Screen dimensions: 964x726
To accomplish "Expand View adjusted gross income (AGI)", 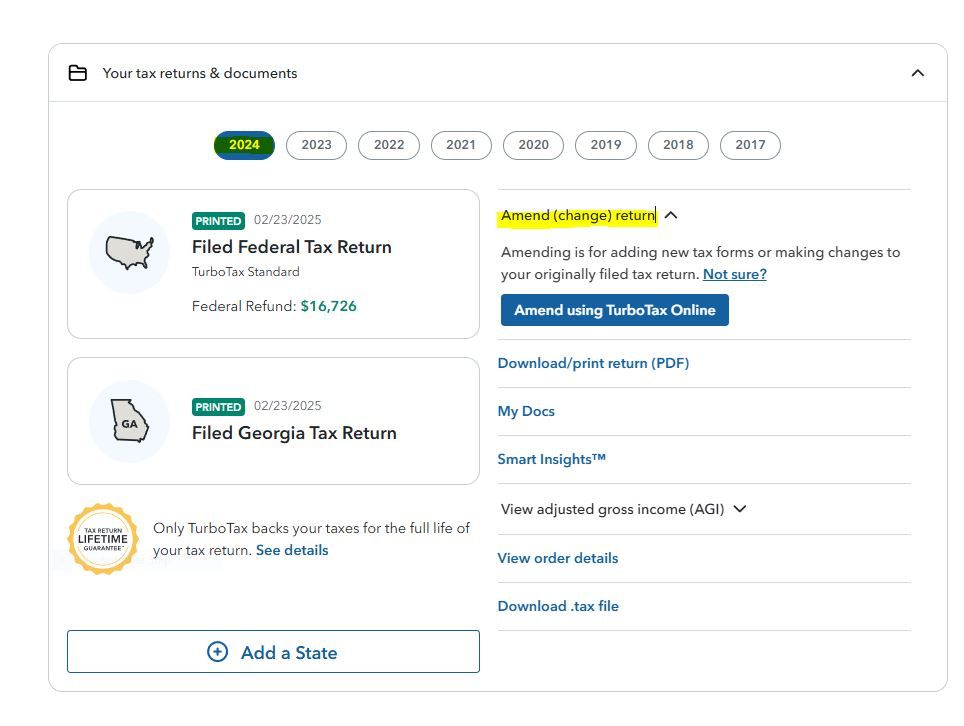I will point(740,509).
